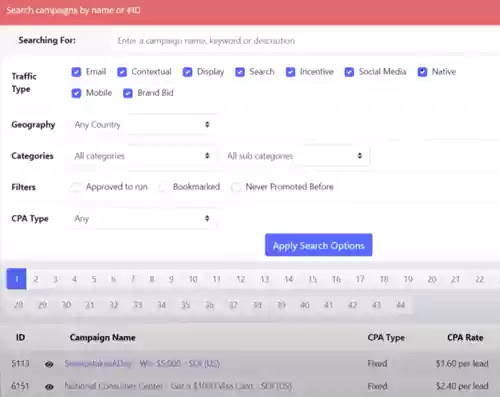Jump to results page 19

tap(408, 279)
